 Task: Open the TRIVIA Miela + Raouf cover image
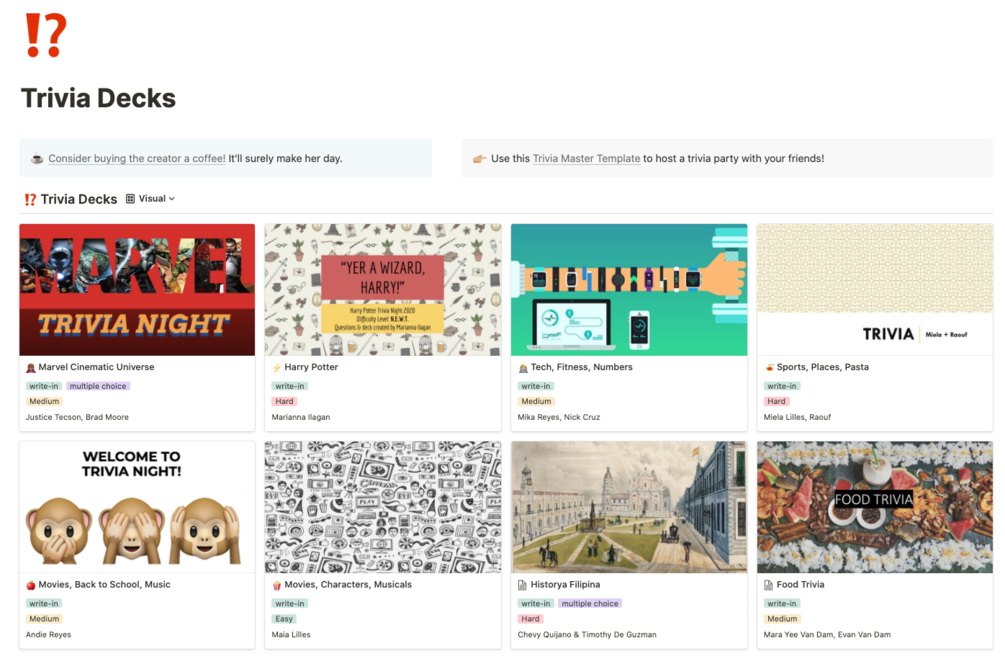click(x=875, y=290)
